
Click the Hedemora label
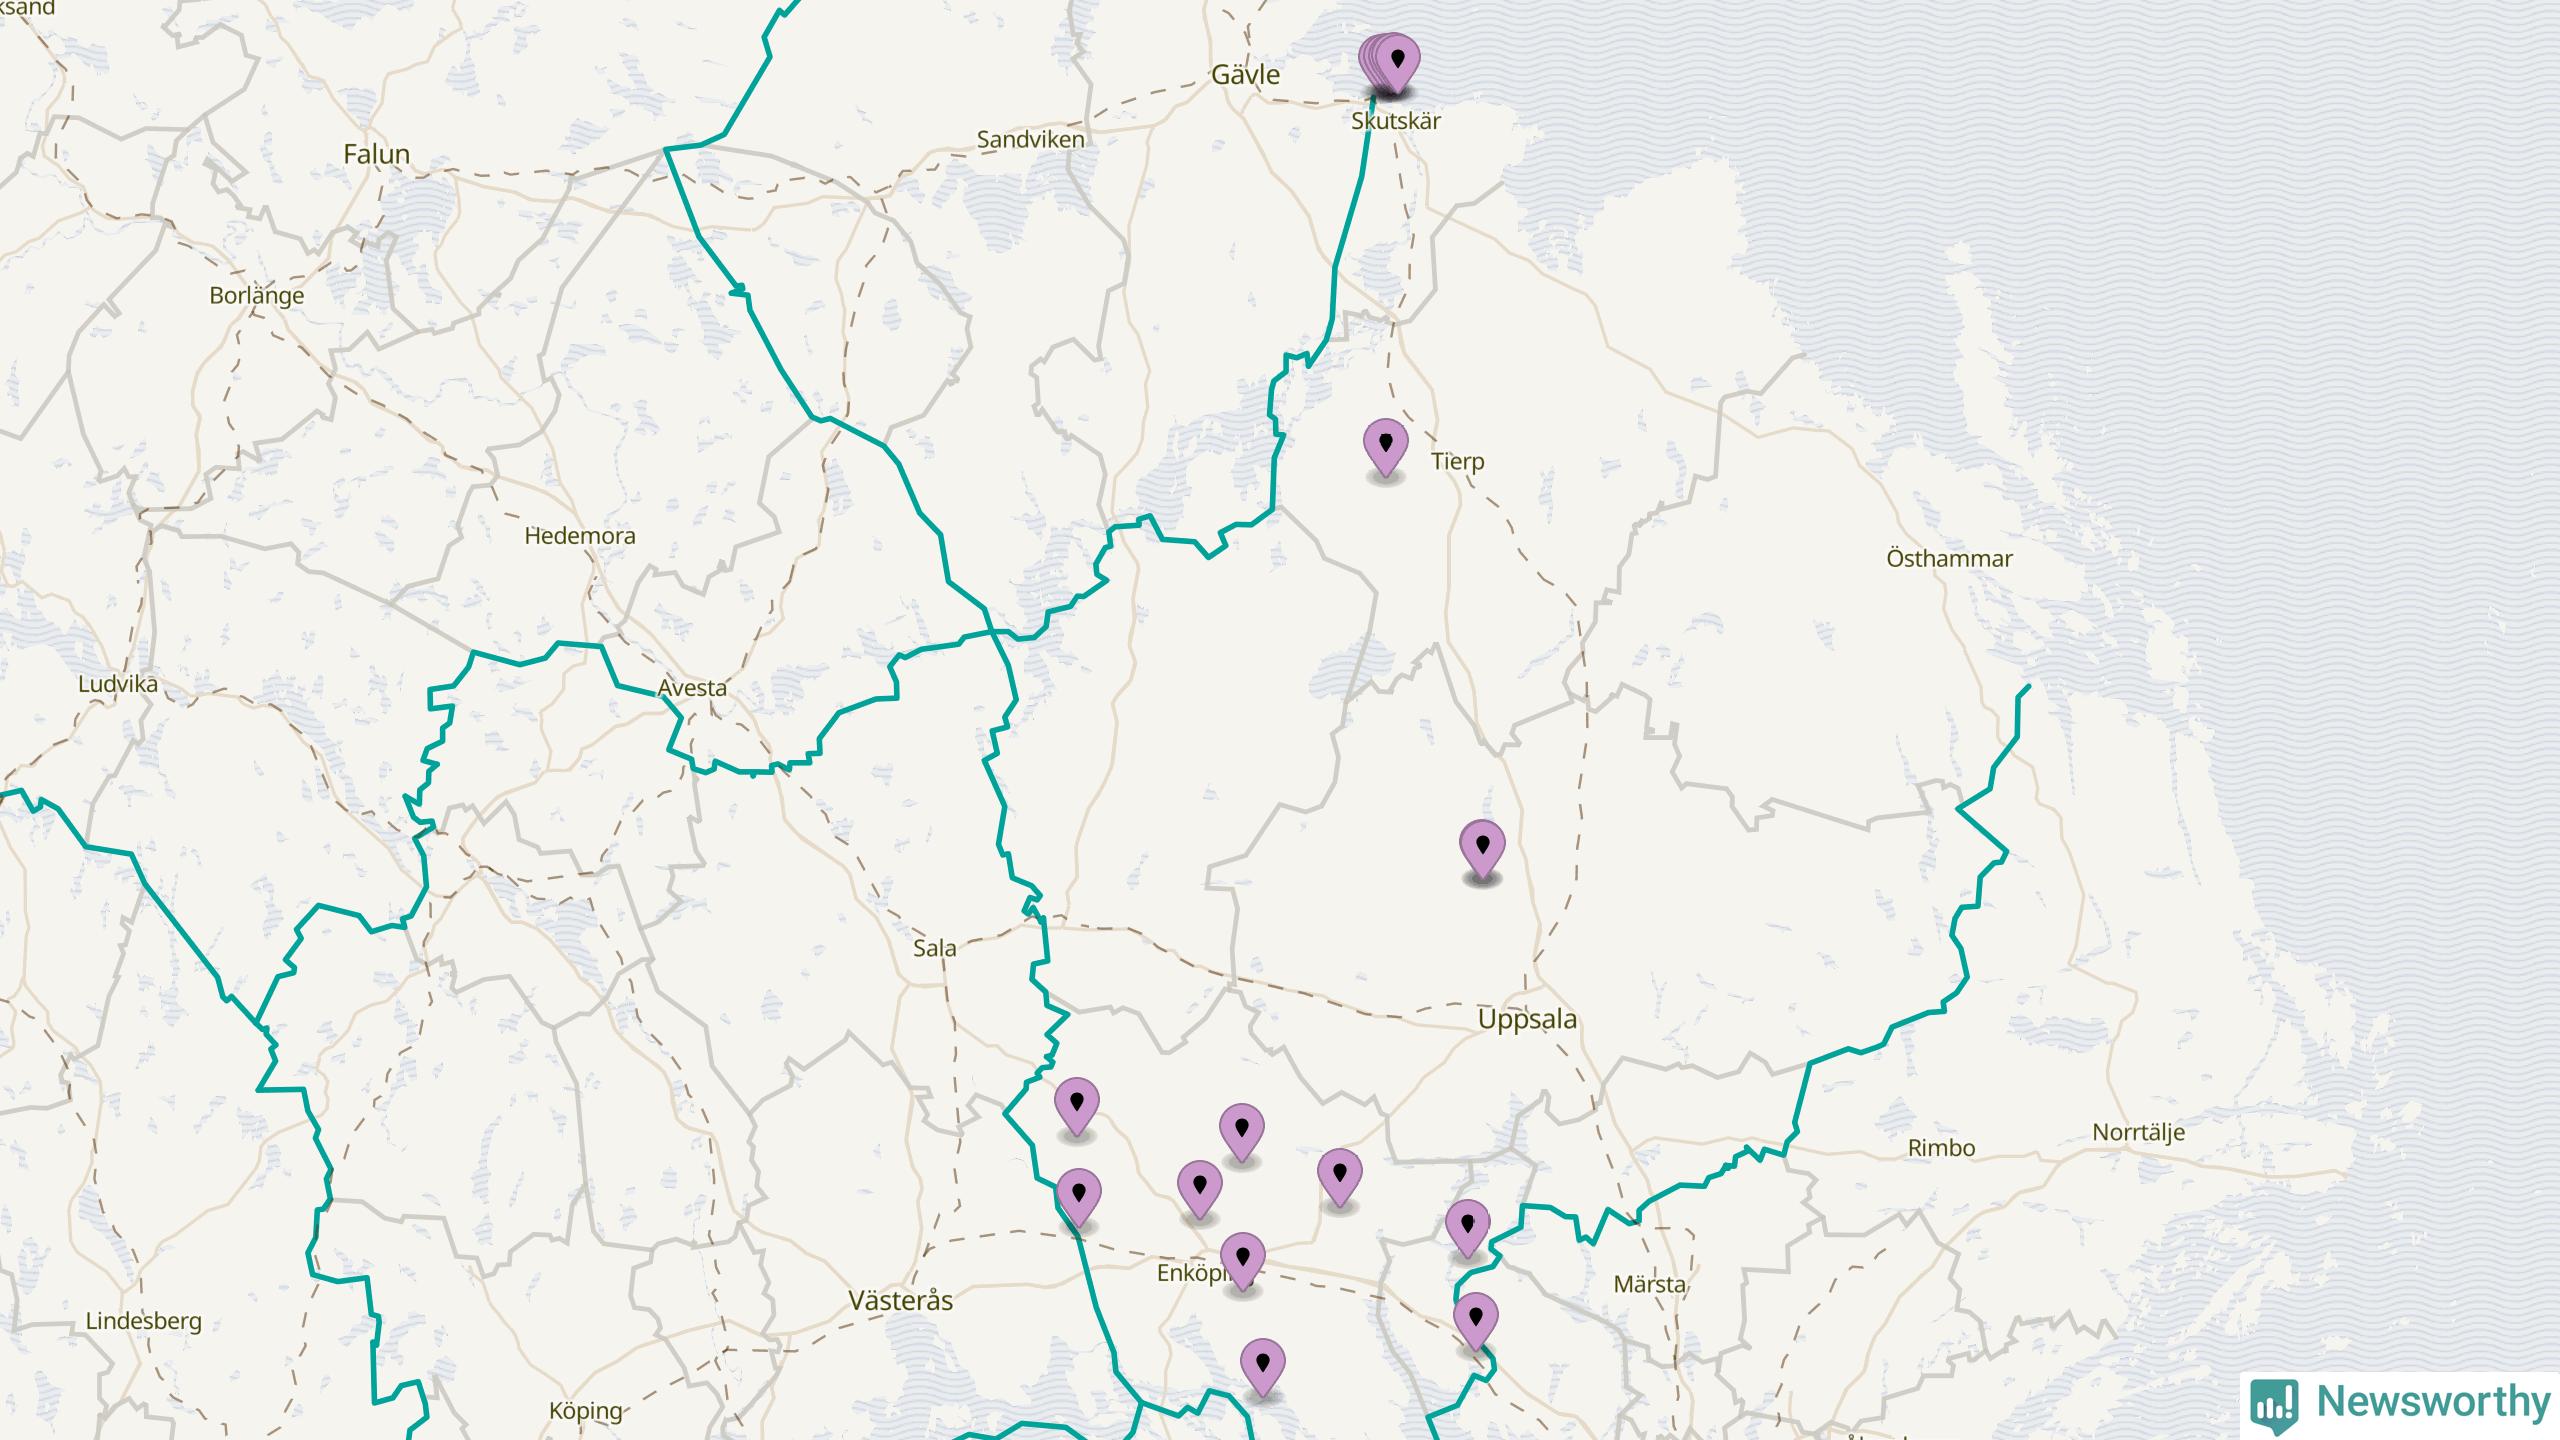580,536
